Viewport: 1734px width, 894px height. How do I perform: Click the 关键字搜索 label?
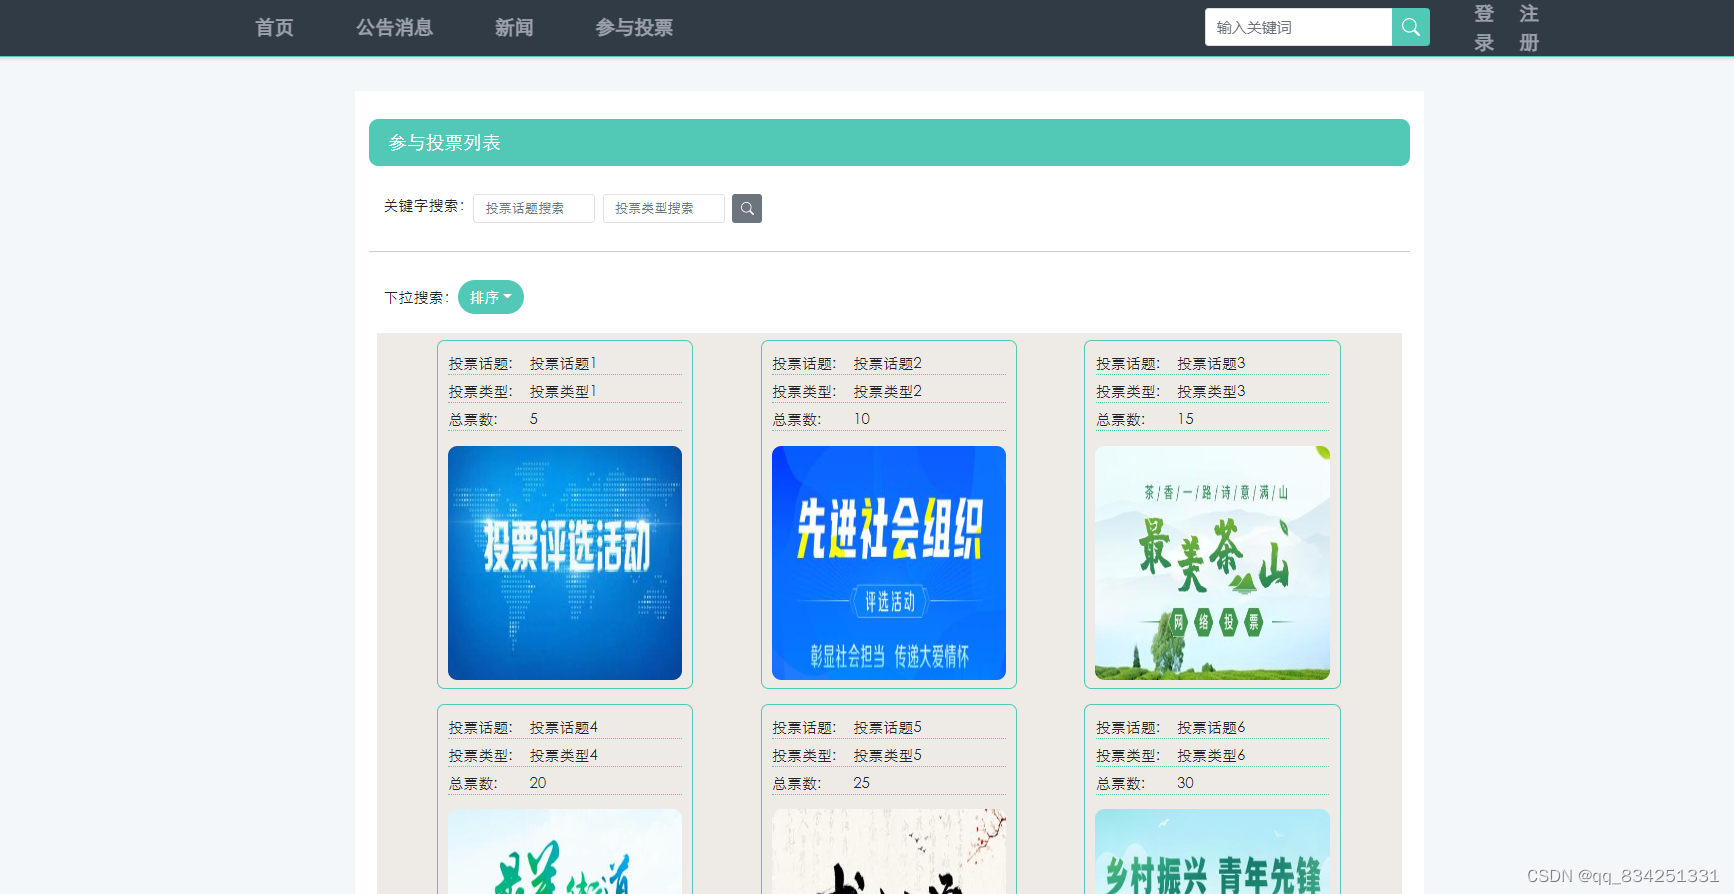coord(424,206)
